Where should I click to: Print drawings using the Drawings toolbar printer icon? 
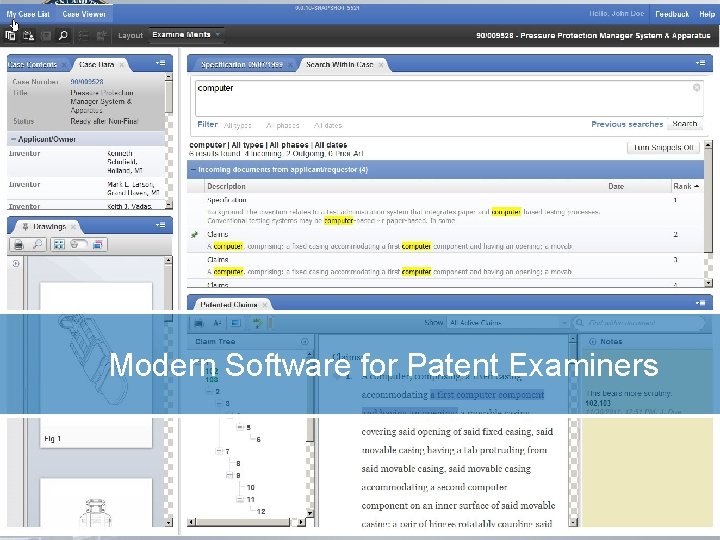19,244
